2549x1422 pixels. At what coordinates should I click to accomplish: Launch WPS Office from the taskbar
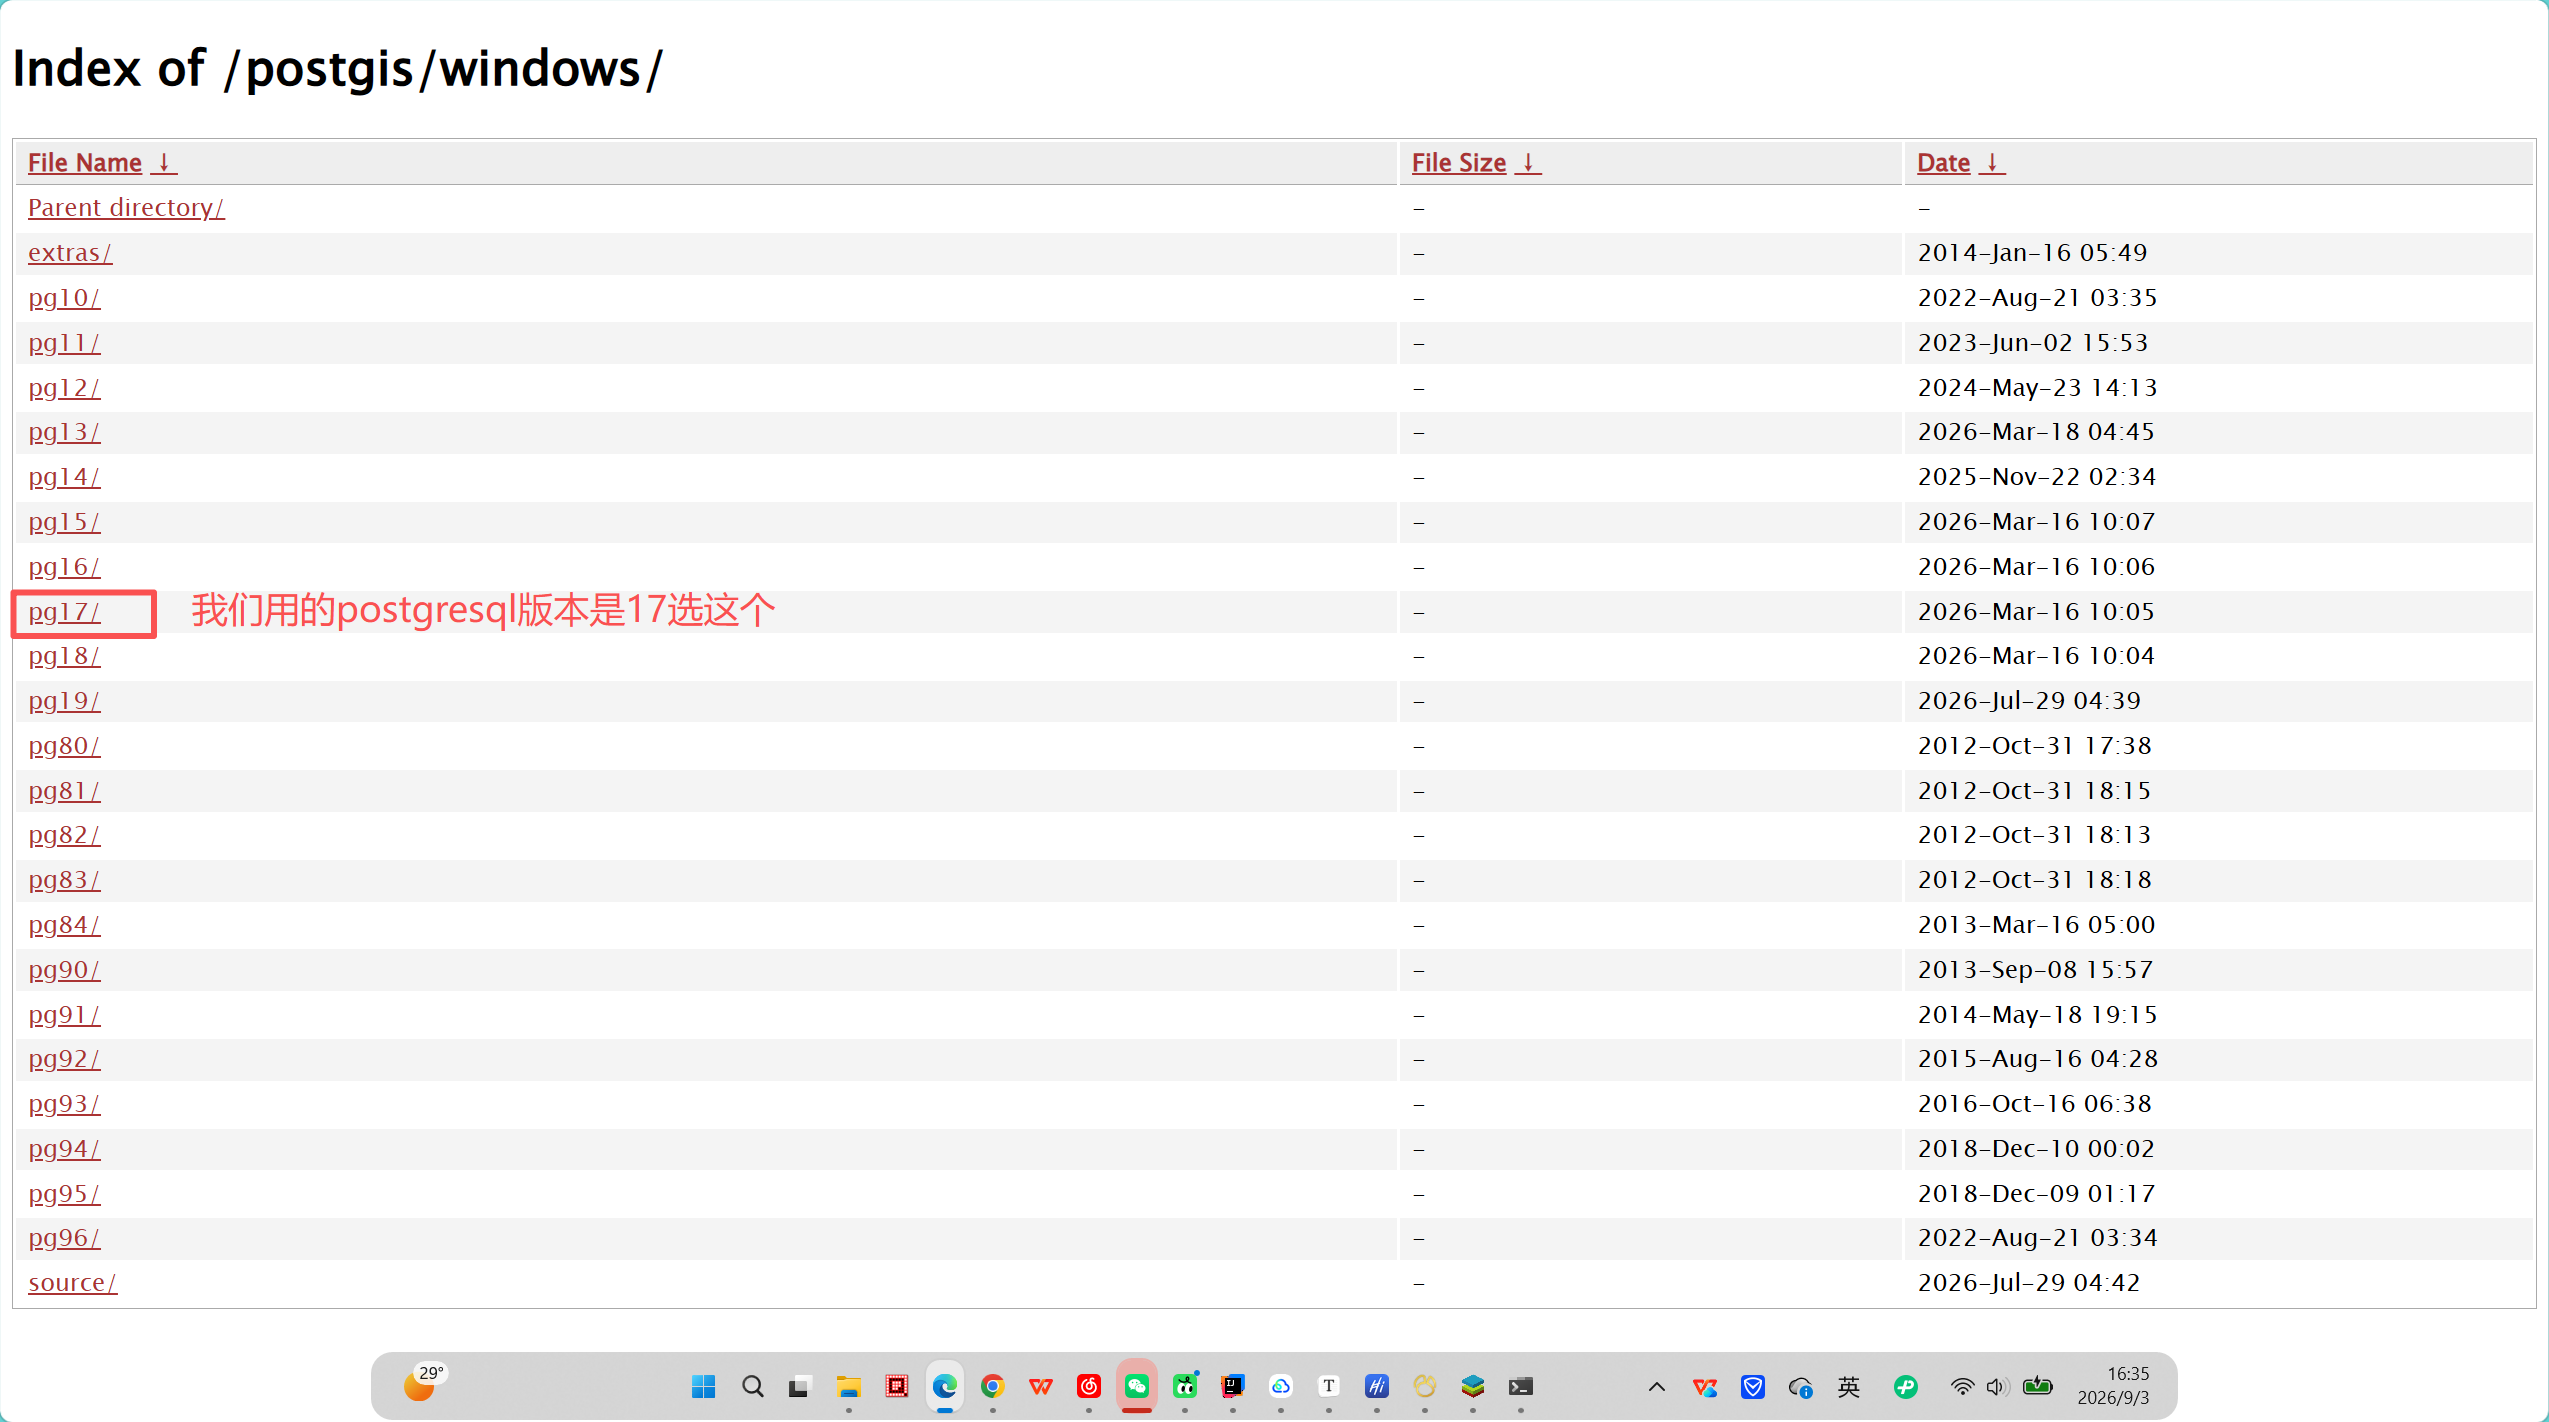click(x=1040, y=1386)
